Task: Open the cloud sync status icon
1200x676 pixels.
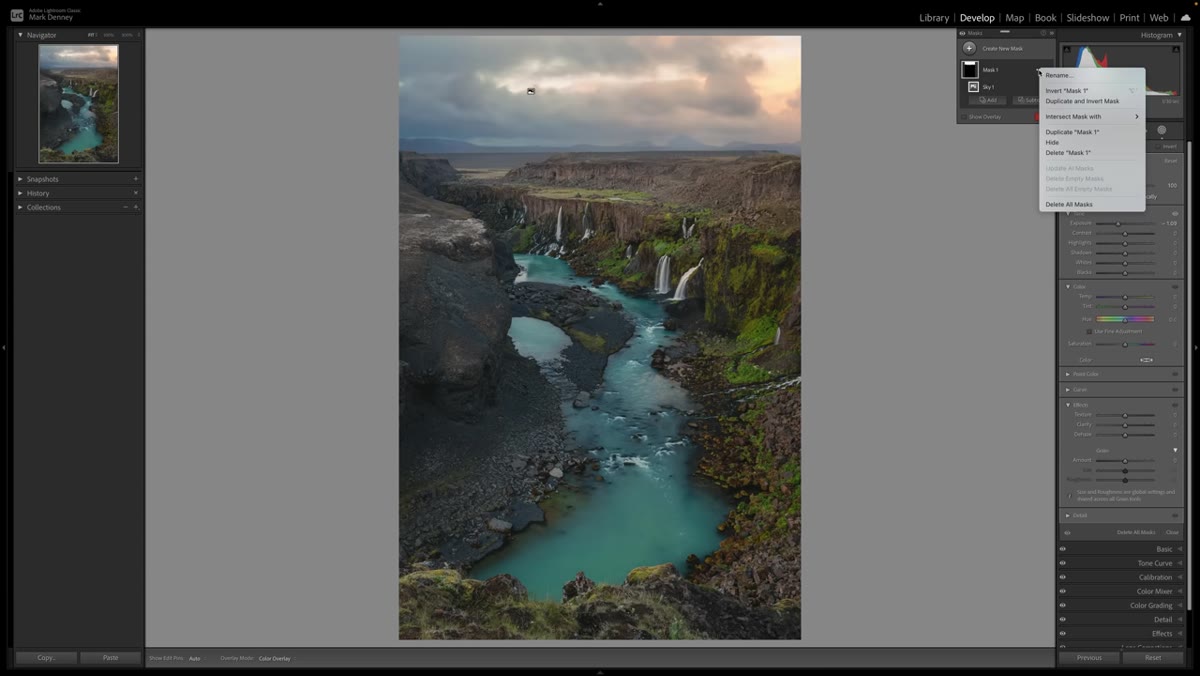Action: 1186,17
